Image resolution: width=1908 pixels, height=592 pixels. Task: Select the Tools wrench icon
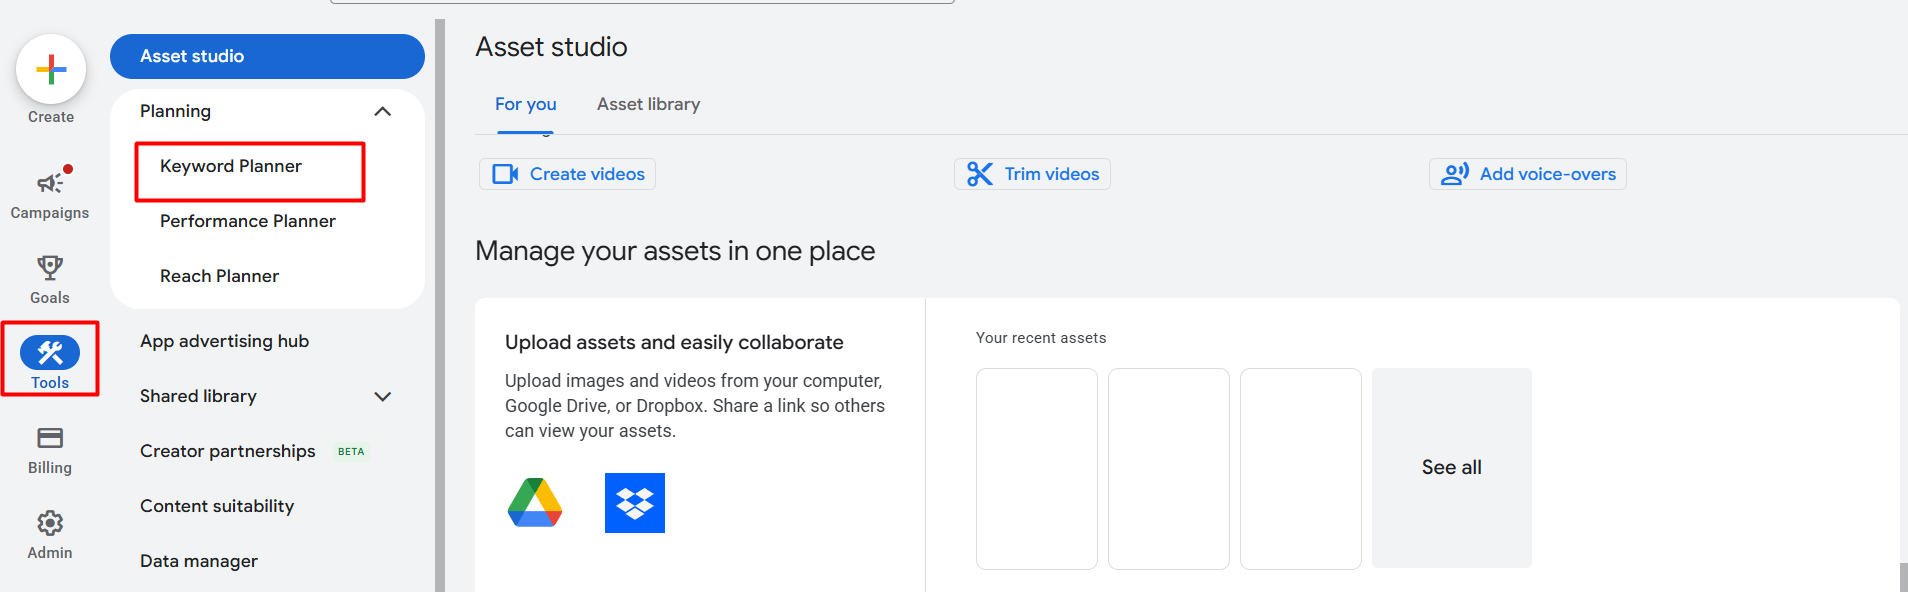point(50,353)
